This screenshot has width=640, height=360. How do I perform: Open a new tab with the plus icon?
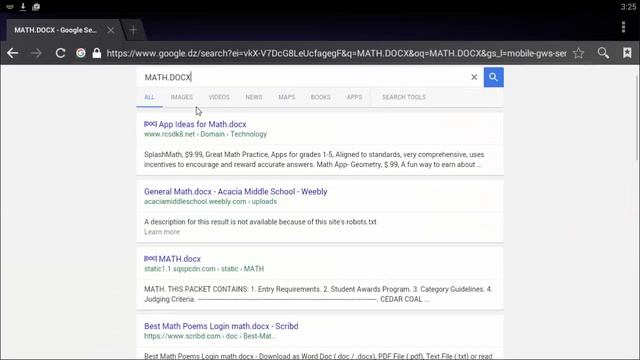(133, 30)
